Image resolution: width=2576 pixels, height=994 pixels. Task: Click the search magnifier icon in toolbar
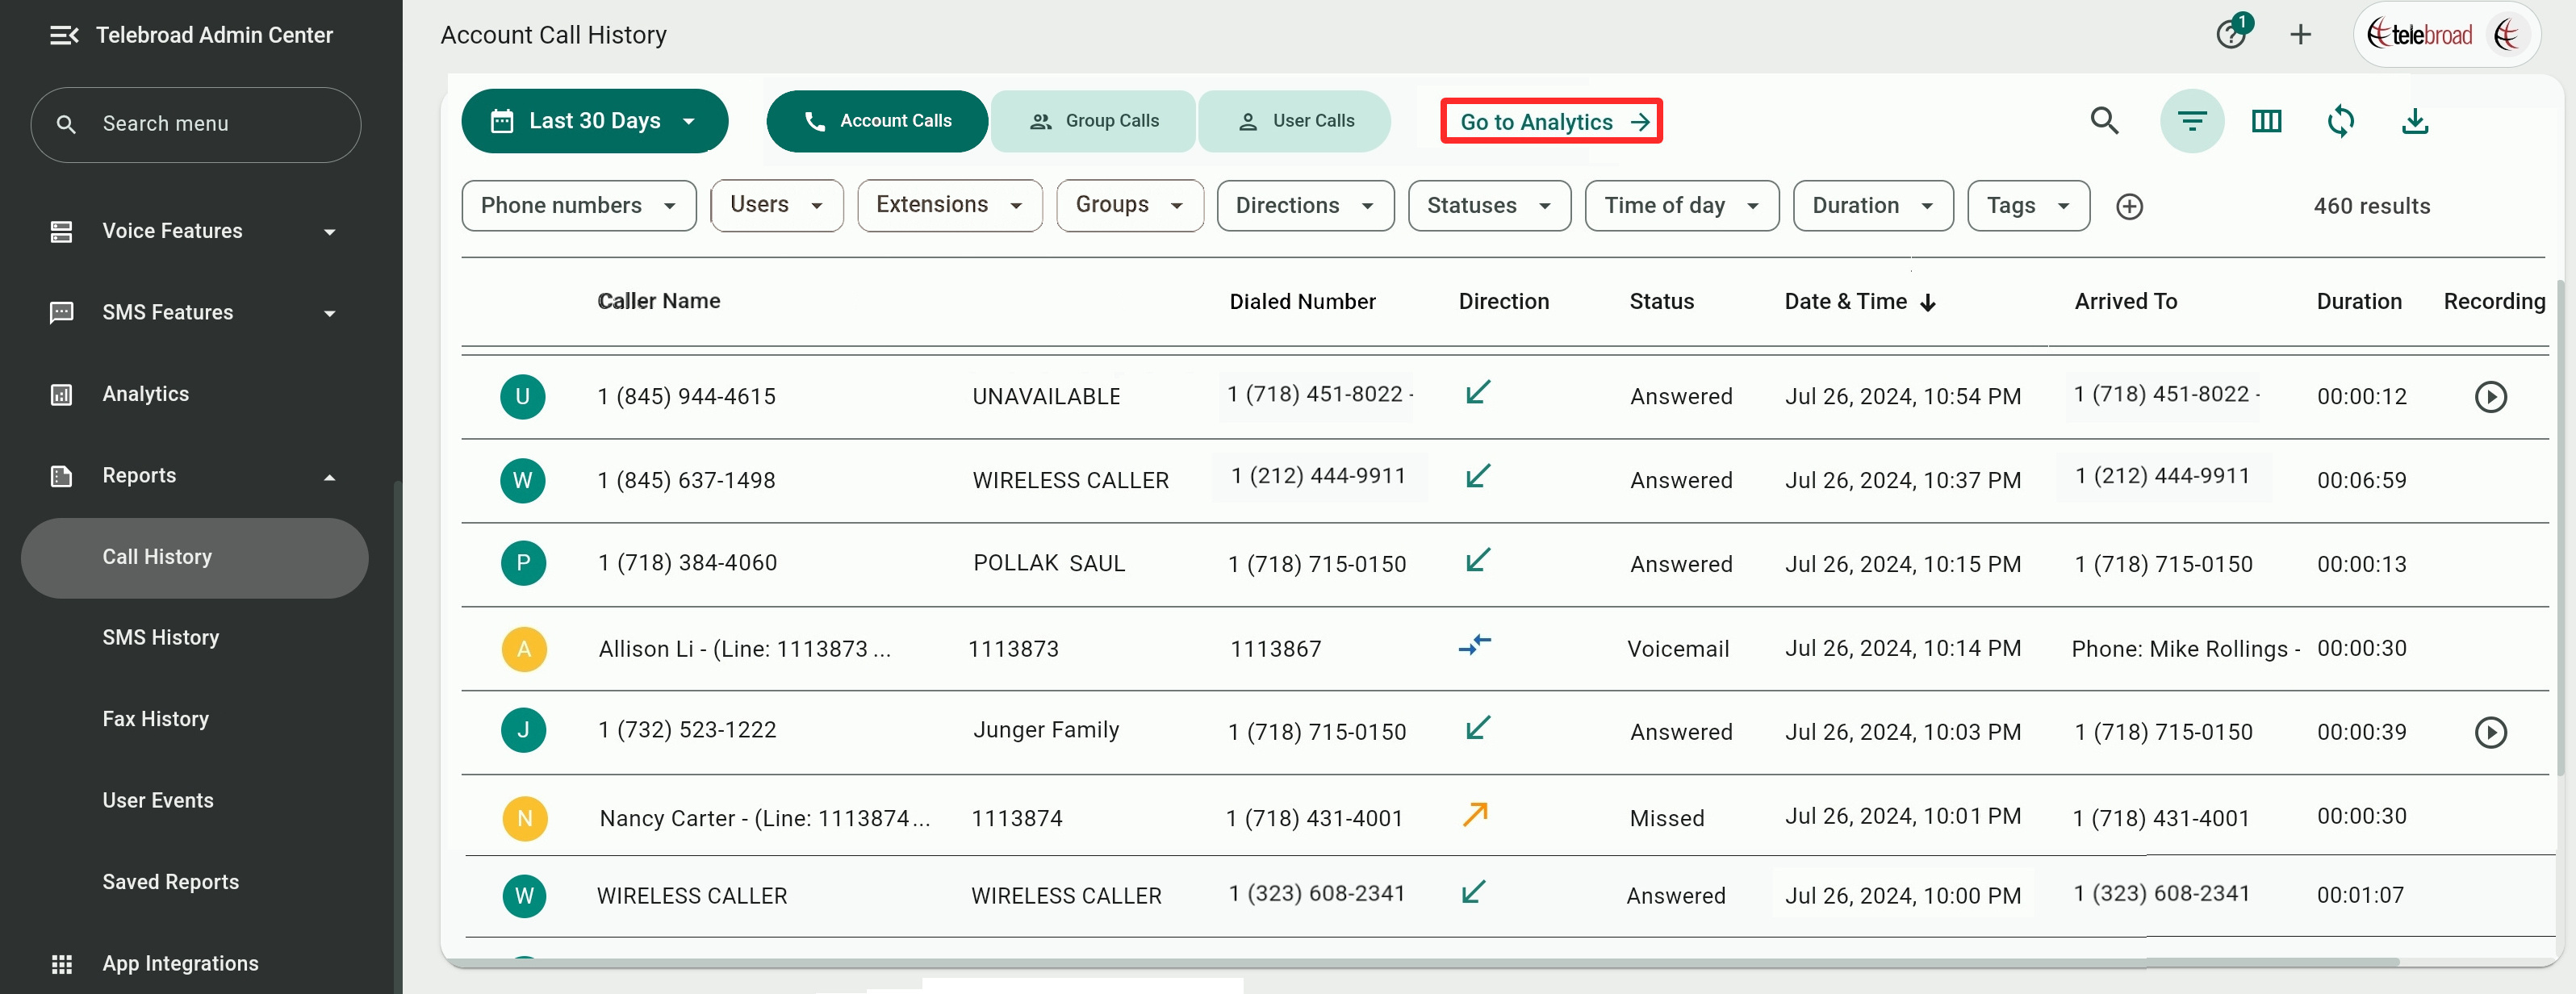(2104, 121)
